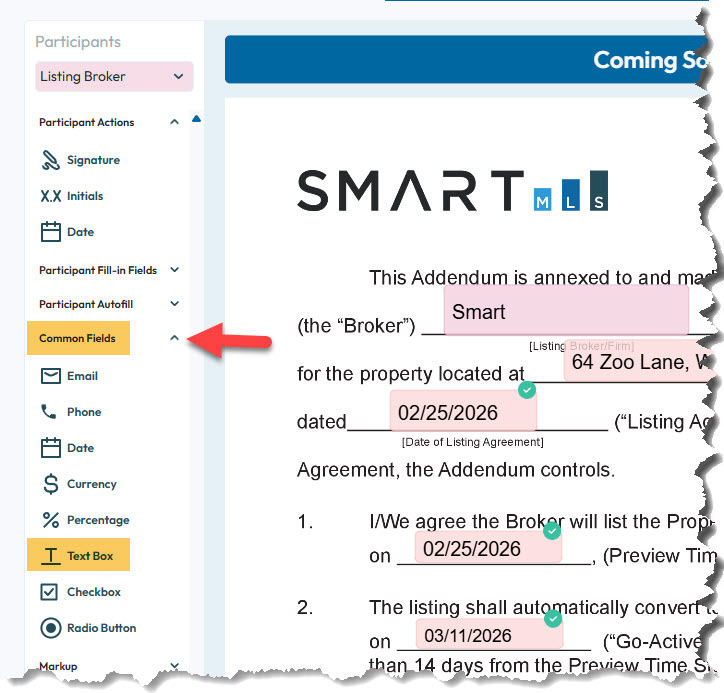
Task: Collapse the Participant Actions section chevron
Action: click(x=174, y=122)
